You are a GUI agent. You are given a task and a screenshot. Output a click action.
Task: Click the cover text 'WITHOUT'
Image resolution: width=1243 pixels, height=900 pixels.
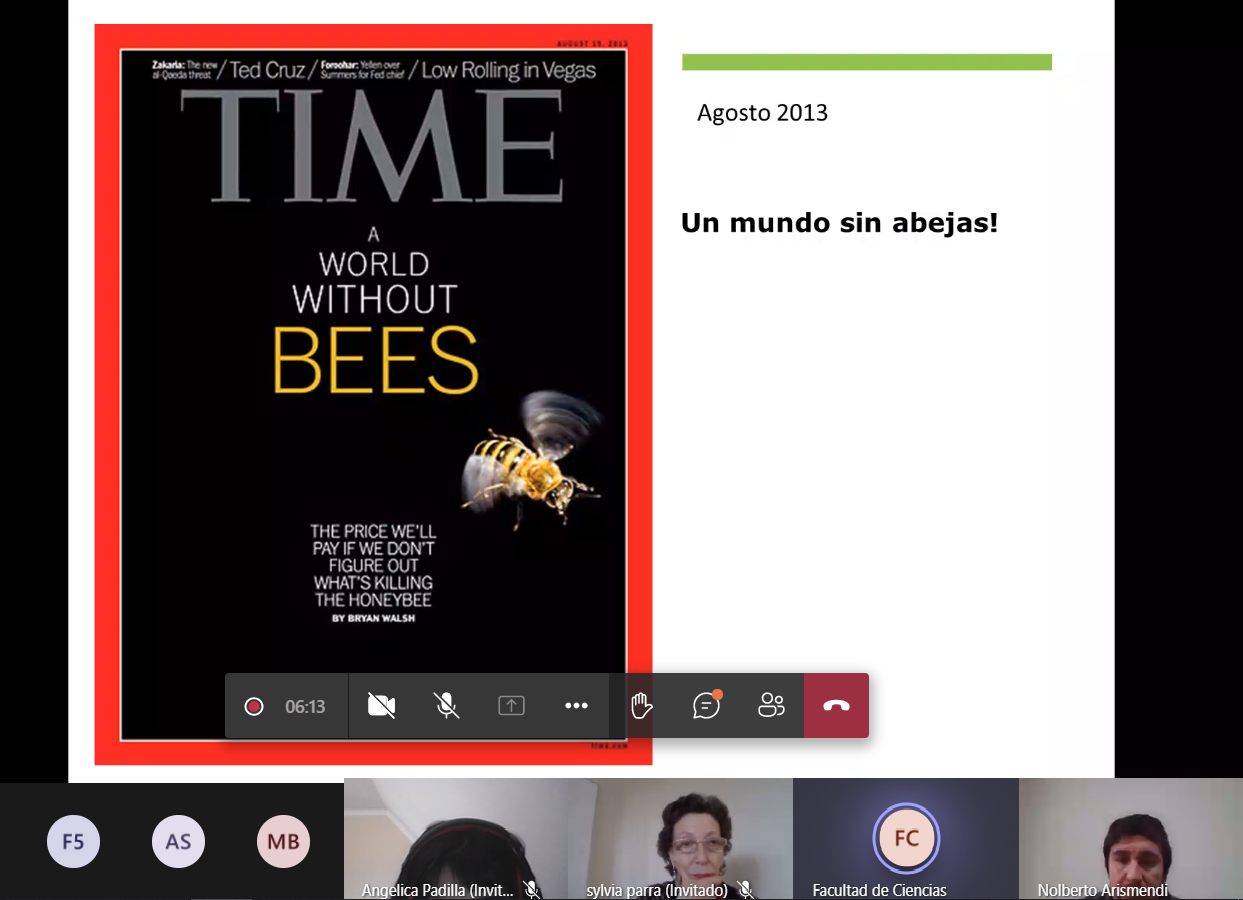[375, 299]
